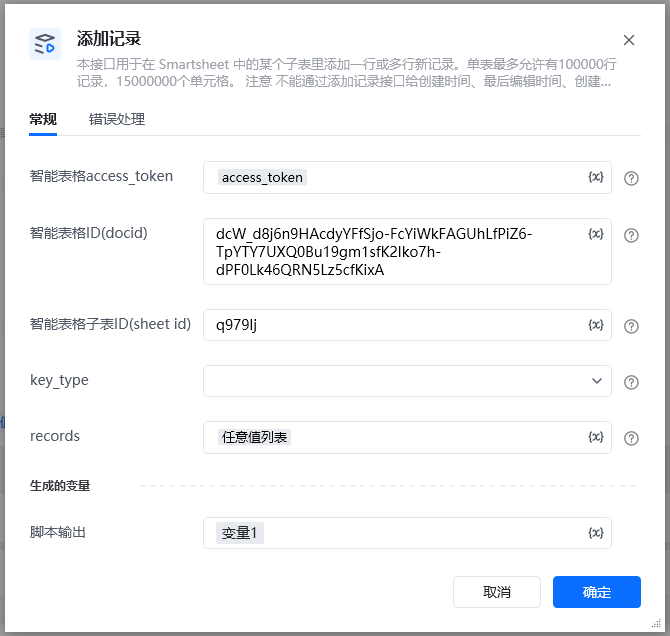This screenshot has height=636, width=670.
Task: Click the sheet id field with q979lj
Action: tap(407, 325)
